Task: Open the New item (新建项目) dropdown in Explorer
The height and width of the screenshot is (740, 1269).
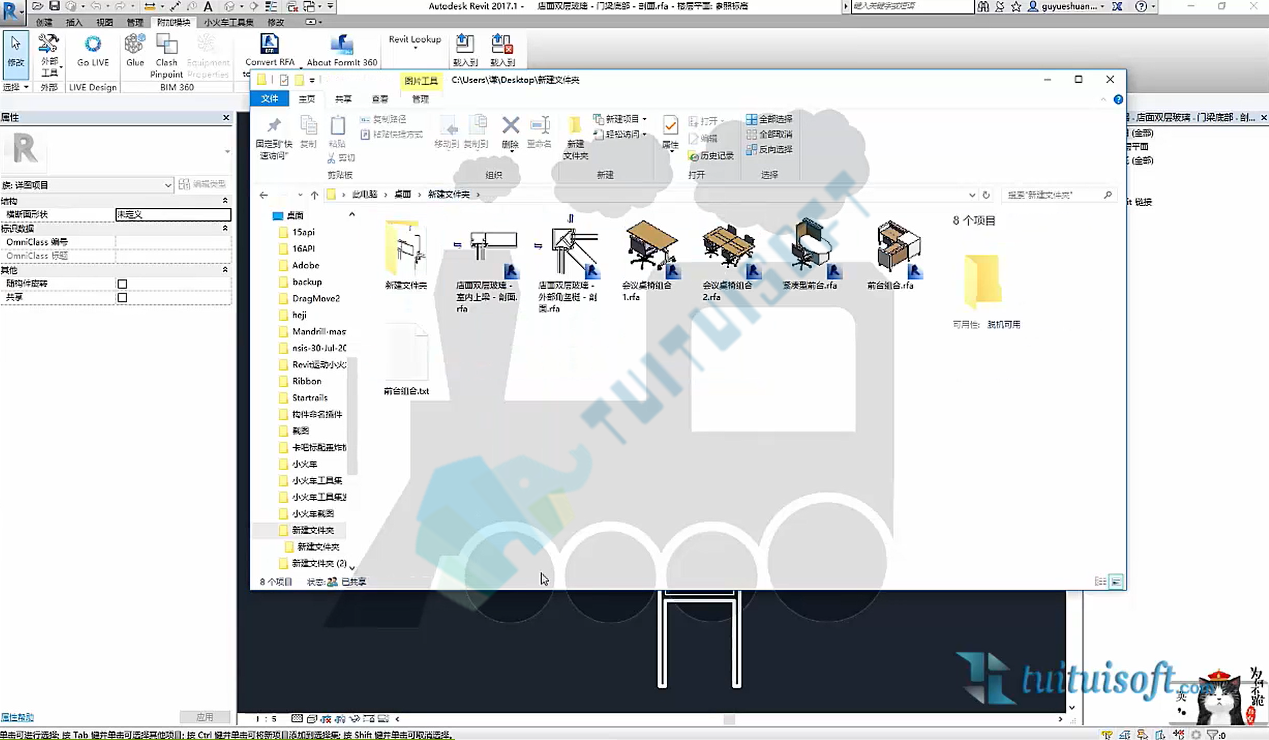Action: tap(620, 119)
